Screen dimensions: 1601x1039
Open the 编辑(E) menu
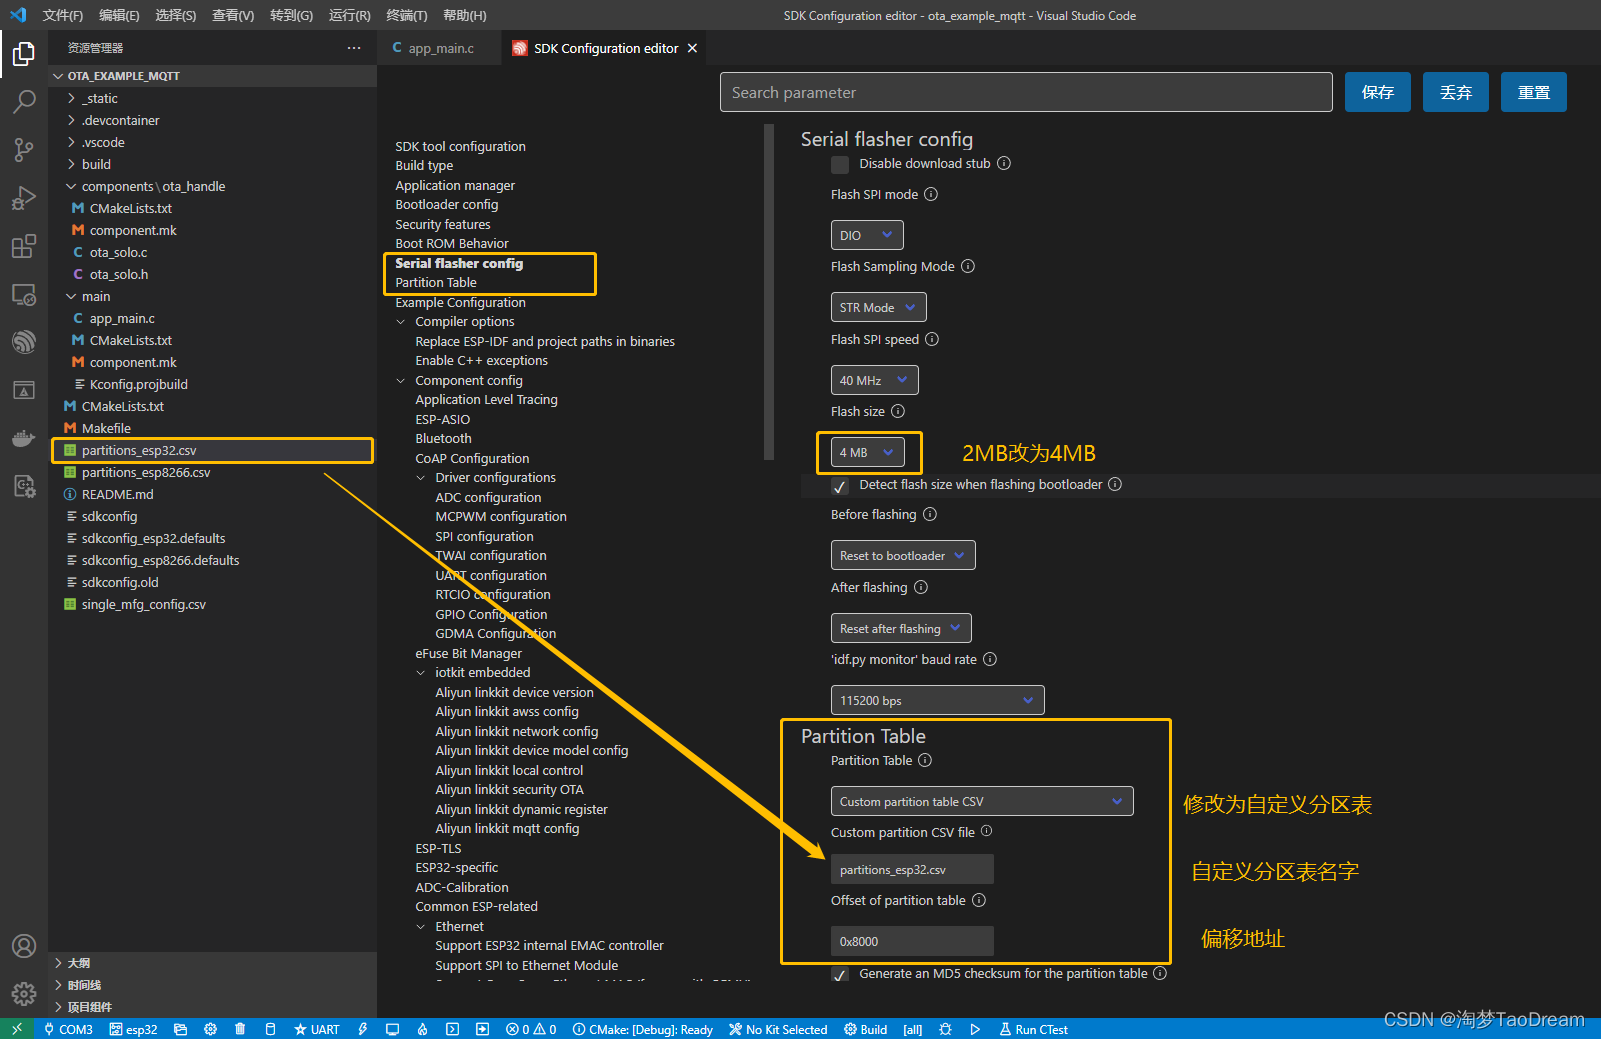(119, 15)
